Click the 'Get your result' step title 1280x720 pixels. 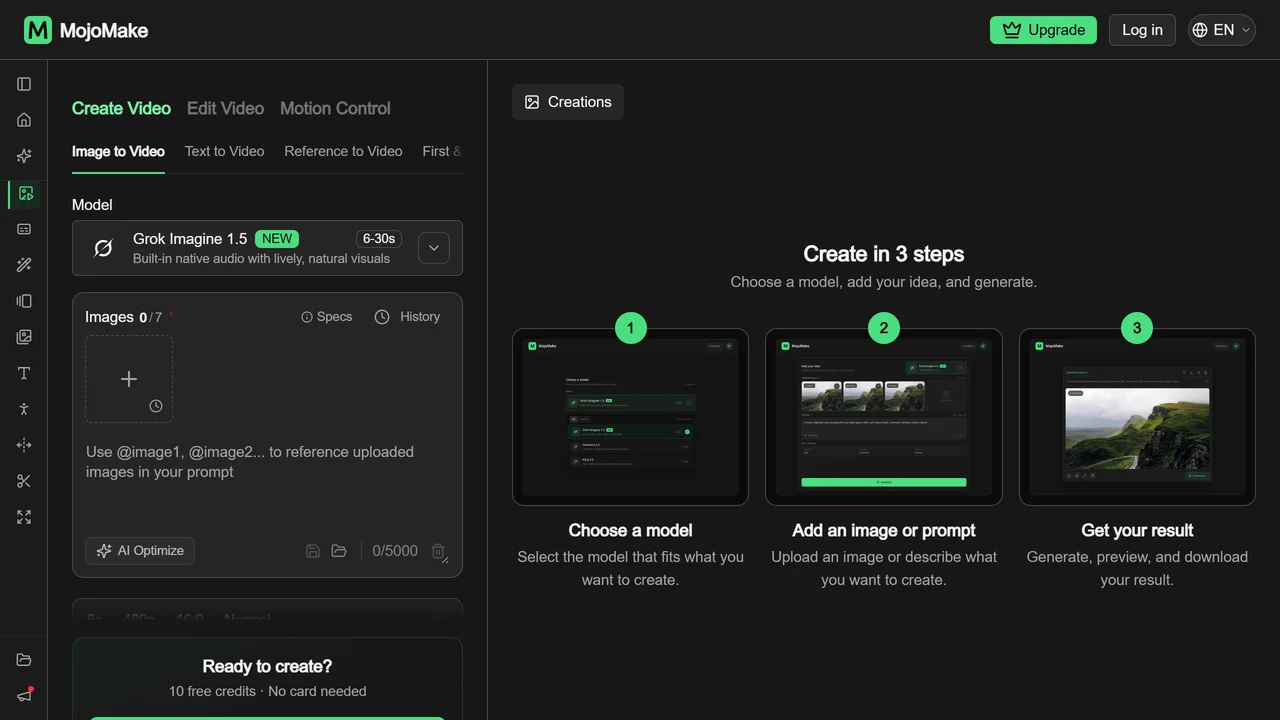click(1137, 530)
